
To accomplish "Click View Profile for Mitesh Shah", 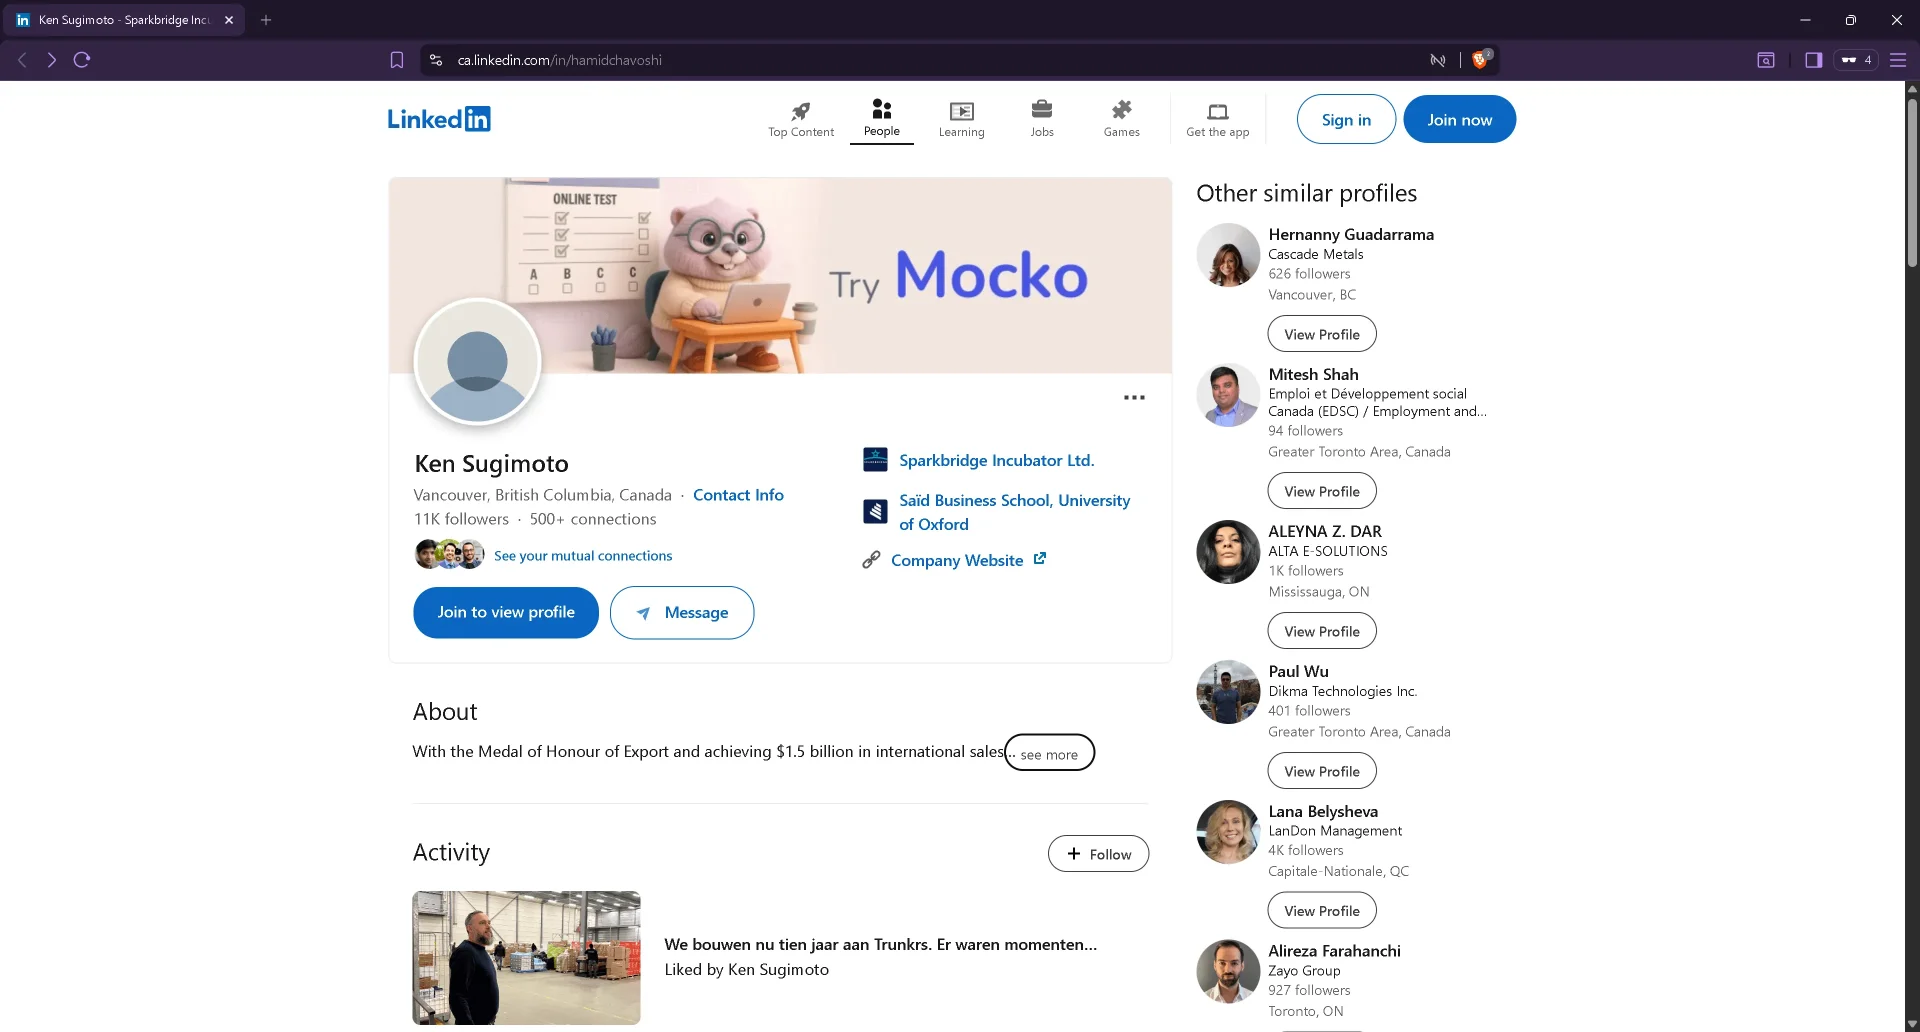I will coord(1322,491).
